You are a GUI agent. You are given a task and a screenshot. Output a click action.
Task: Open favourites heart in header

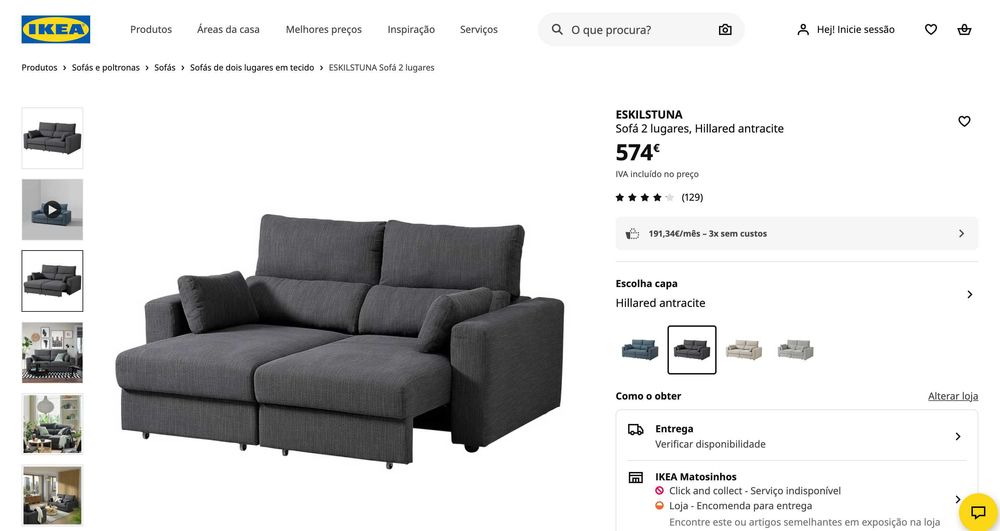(x=931, y=29)
